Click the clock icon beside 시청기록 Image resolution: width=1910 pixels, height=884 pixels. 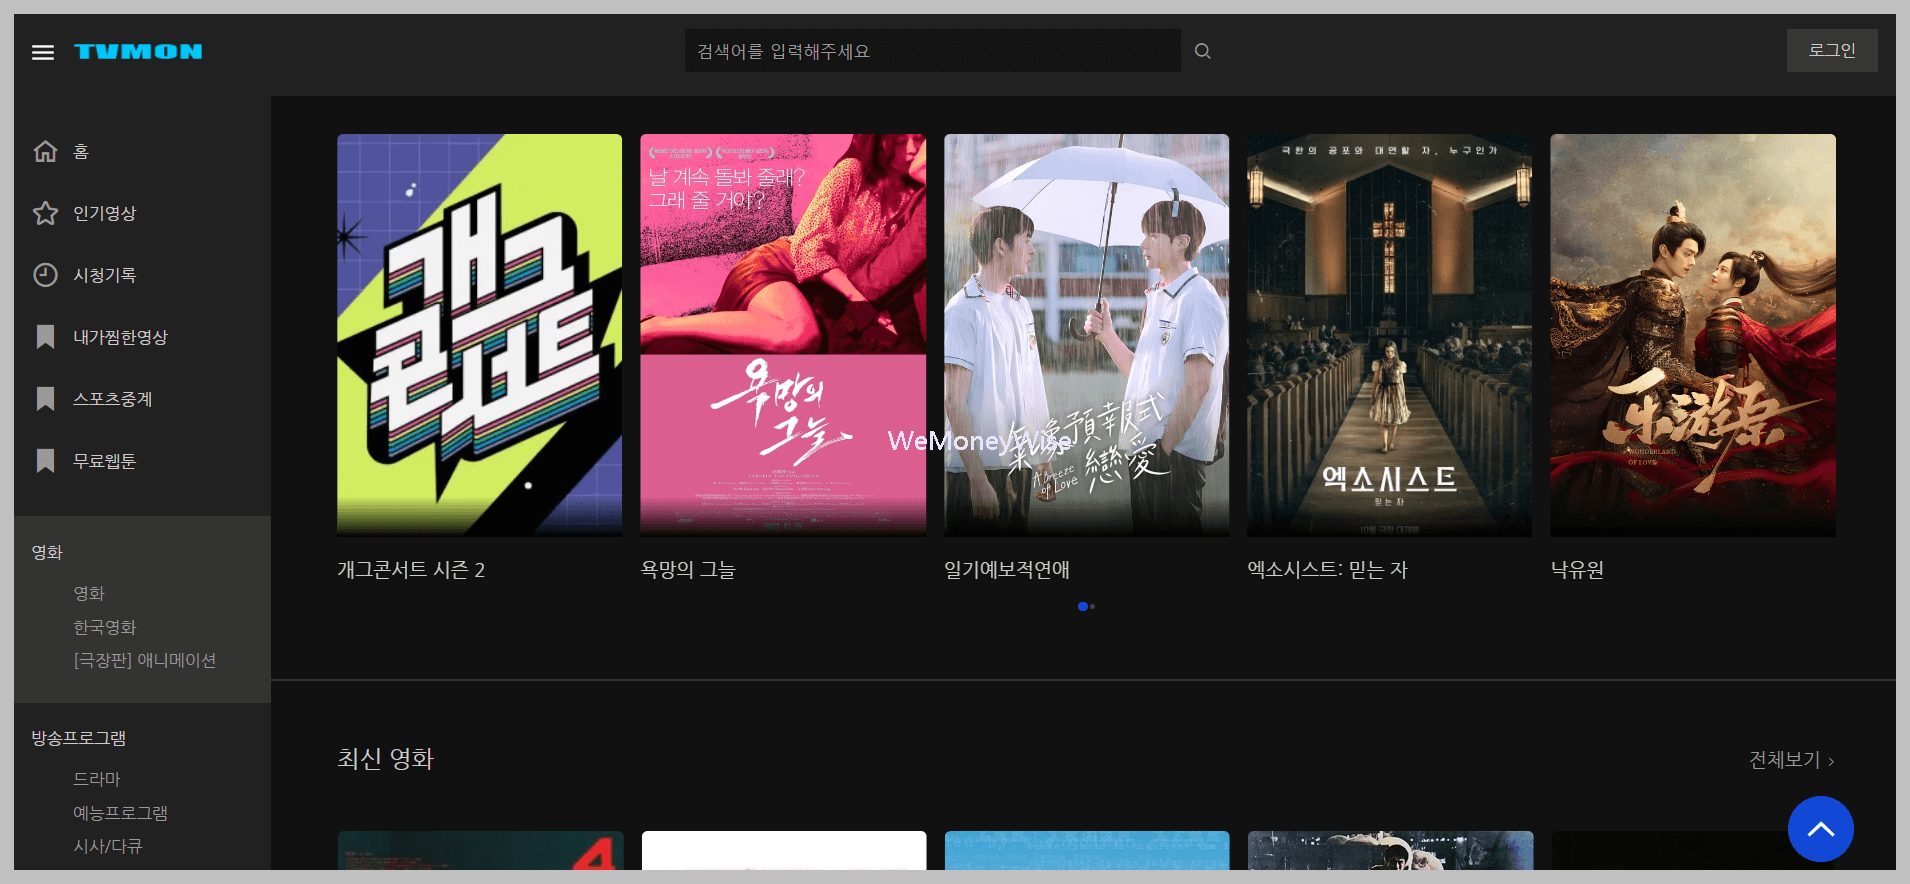pyautogui.click(x=45, y=275)
